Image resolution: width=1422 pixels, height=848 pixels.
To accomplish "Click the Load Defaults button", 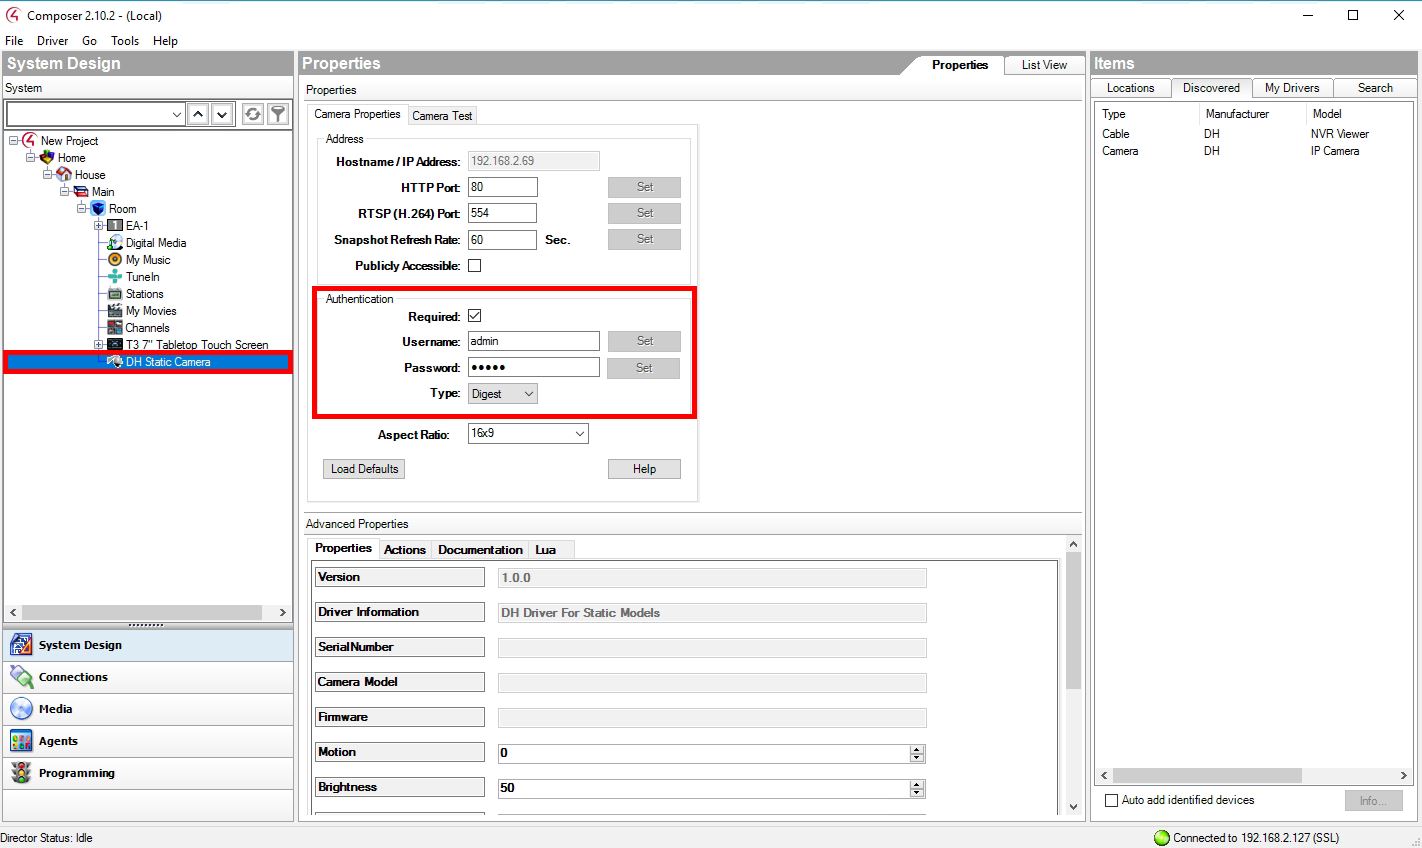I will (364, 469).
